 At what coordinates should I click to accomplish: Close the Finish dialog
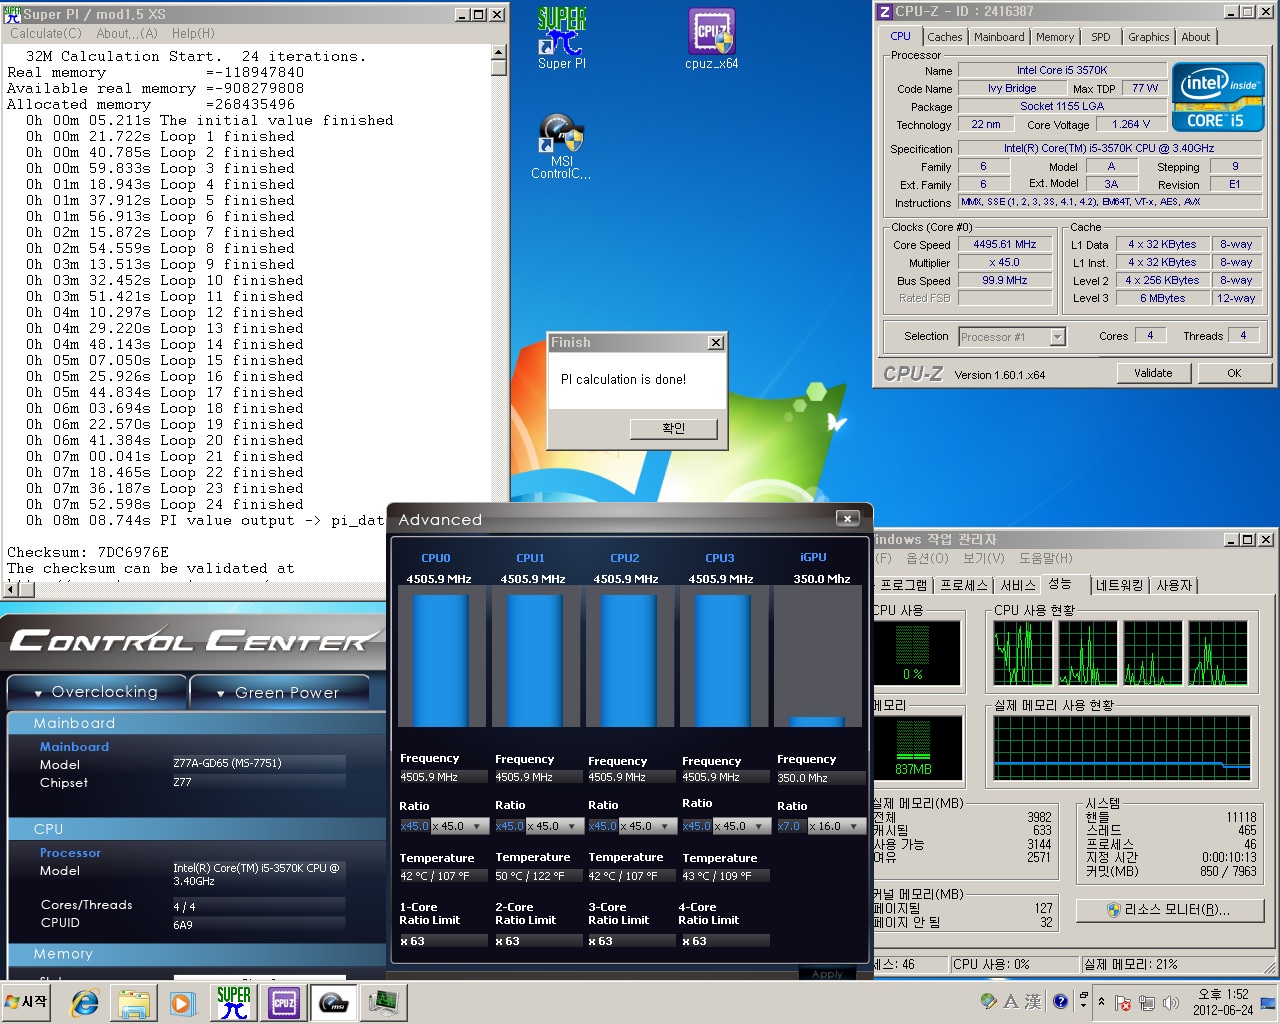pyautogui.click(x=716, y=342)
